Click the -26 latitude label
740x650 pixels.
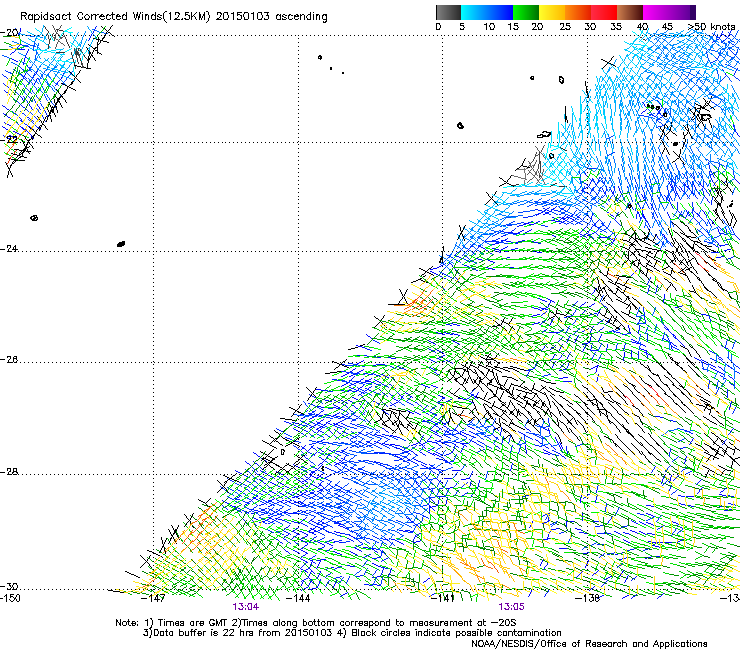tap(9, 360)
